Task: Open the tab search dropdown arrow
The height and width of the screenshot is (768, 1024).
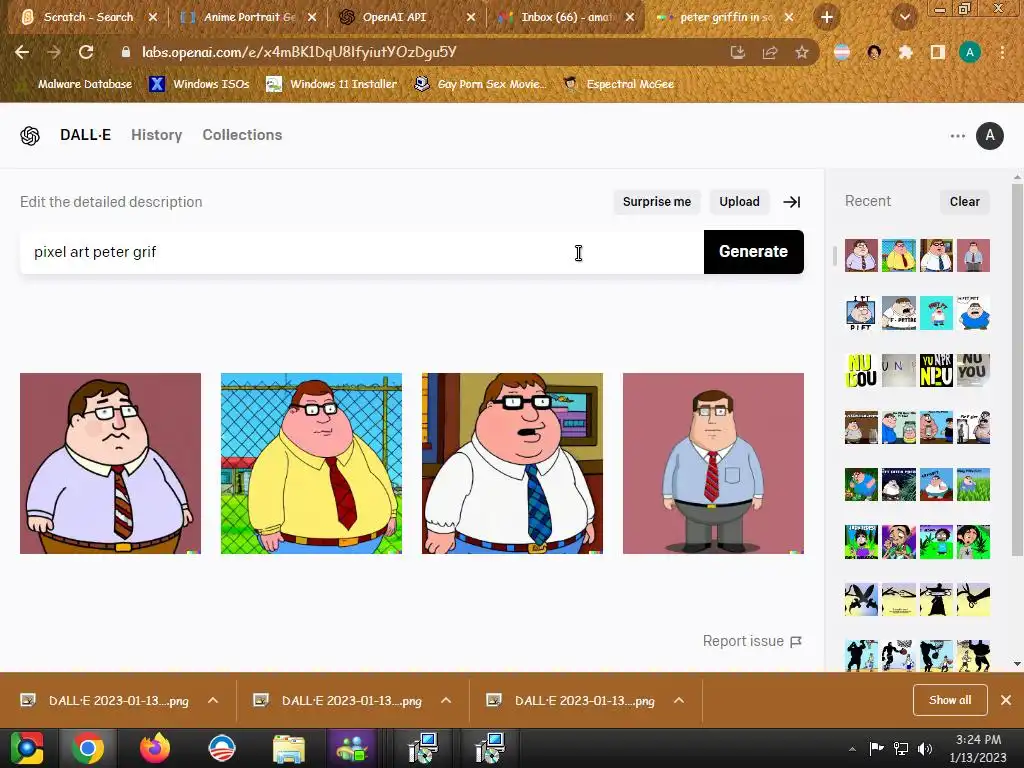Action: [904, 18]
